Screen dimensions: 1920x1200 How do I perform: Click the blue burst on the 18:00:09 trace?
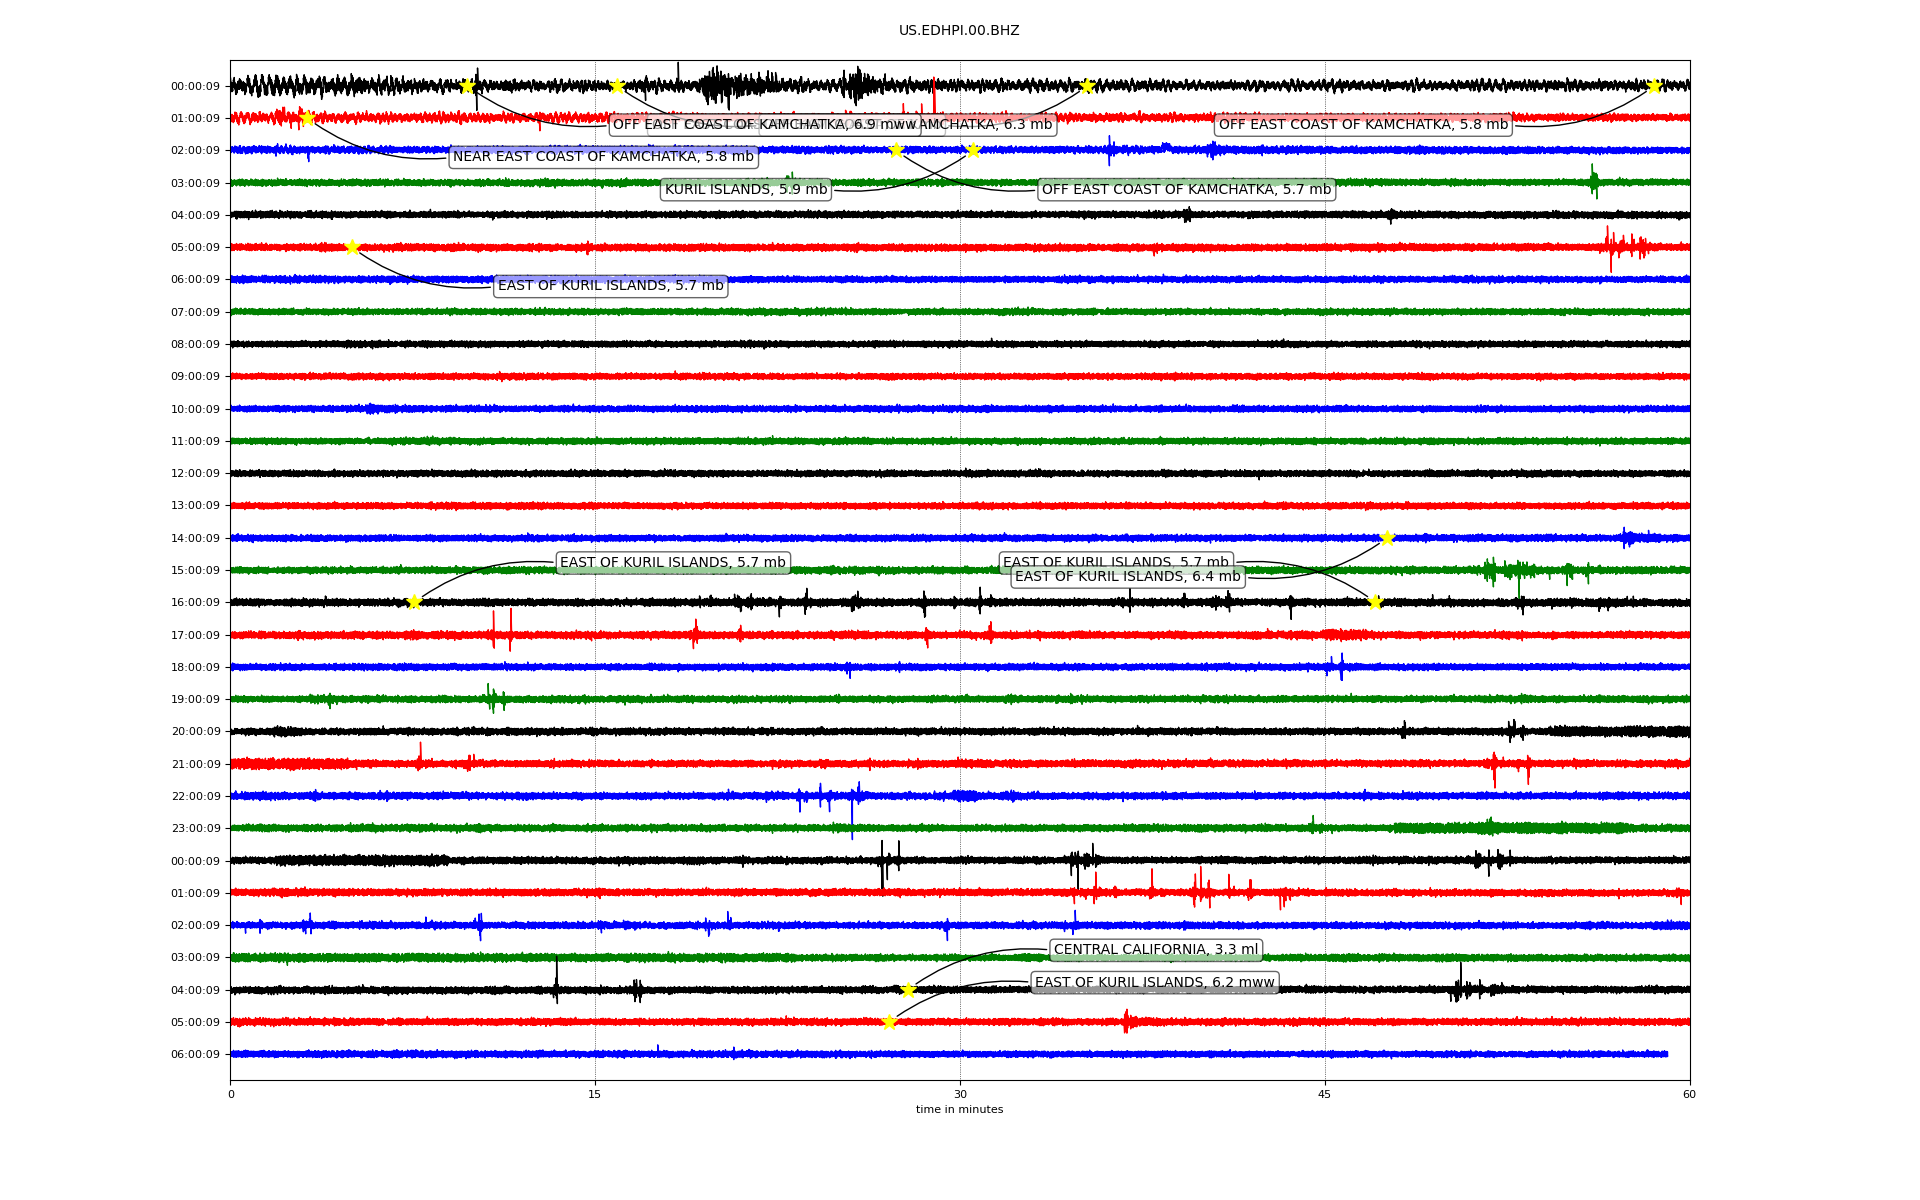tap(1337, 667)
